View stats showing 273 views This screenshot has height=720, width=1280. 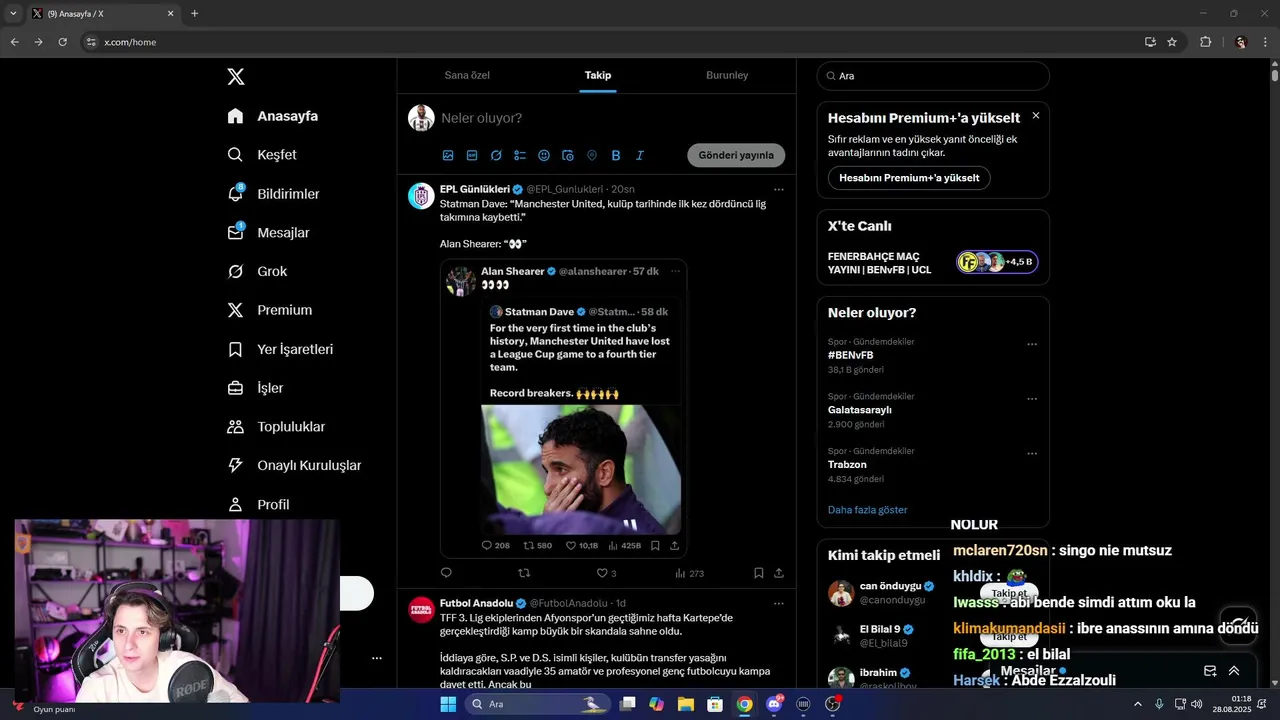click(689, 573)
